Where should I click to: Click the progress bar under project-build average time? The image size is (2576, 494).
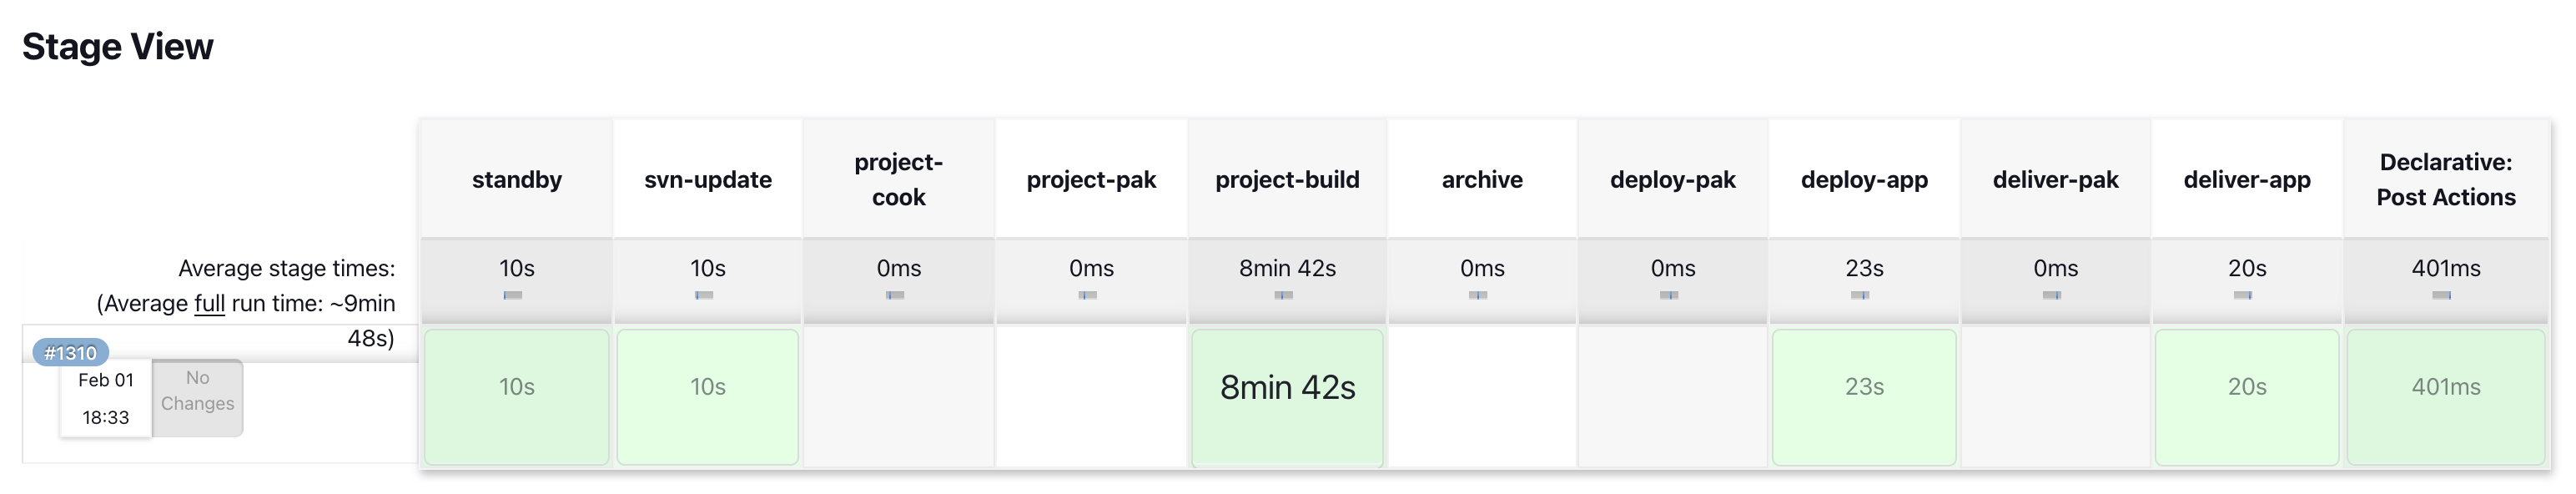(x=1284, y=295)
